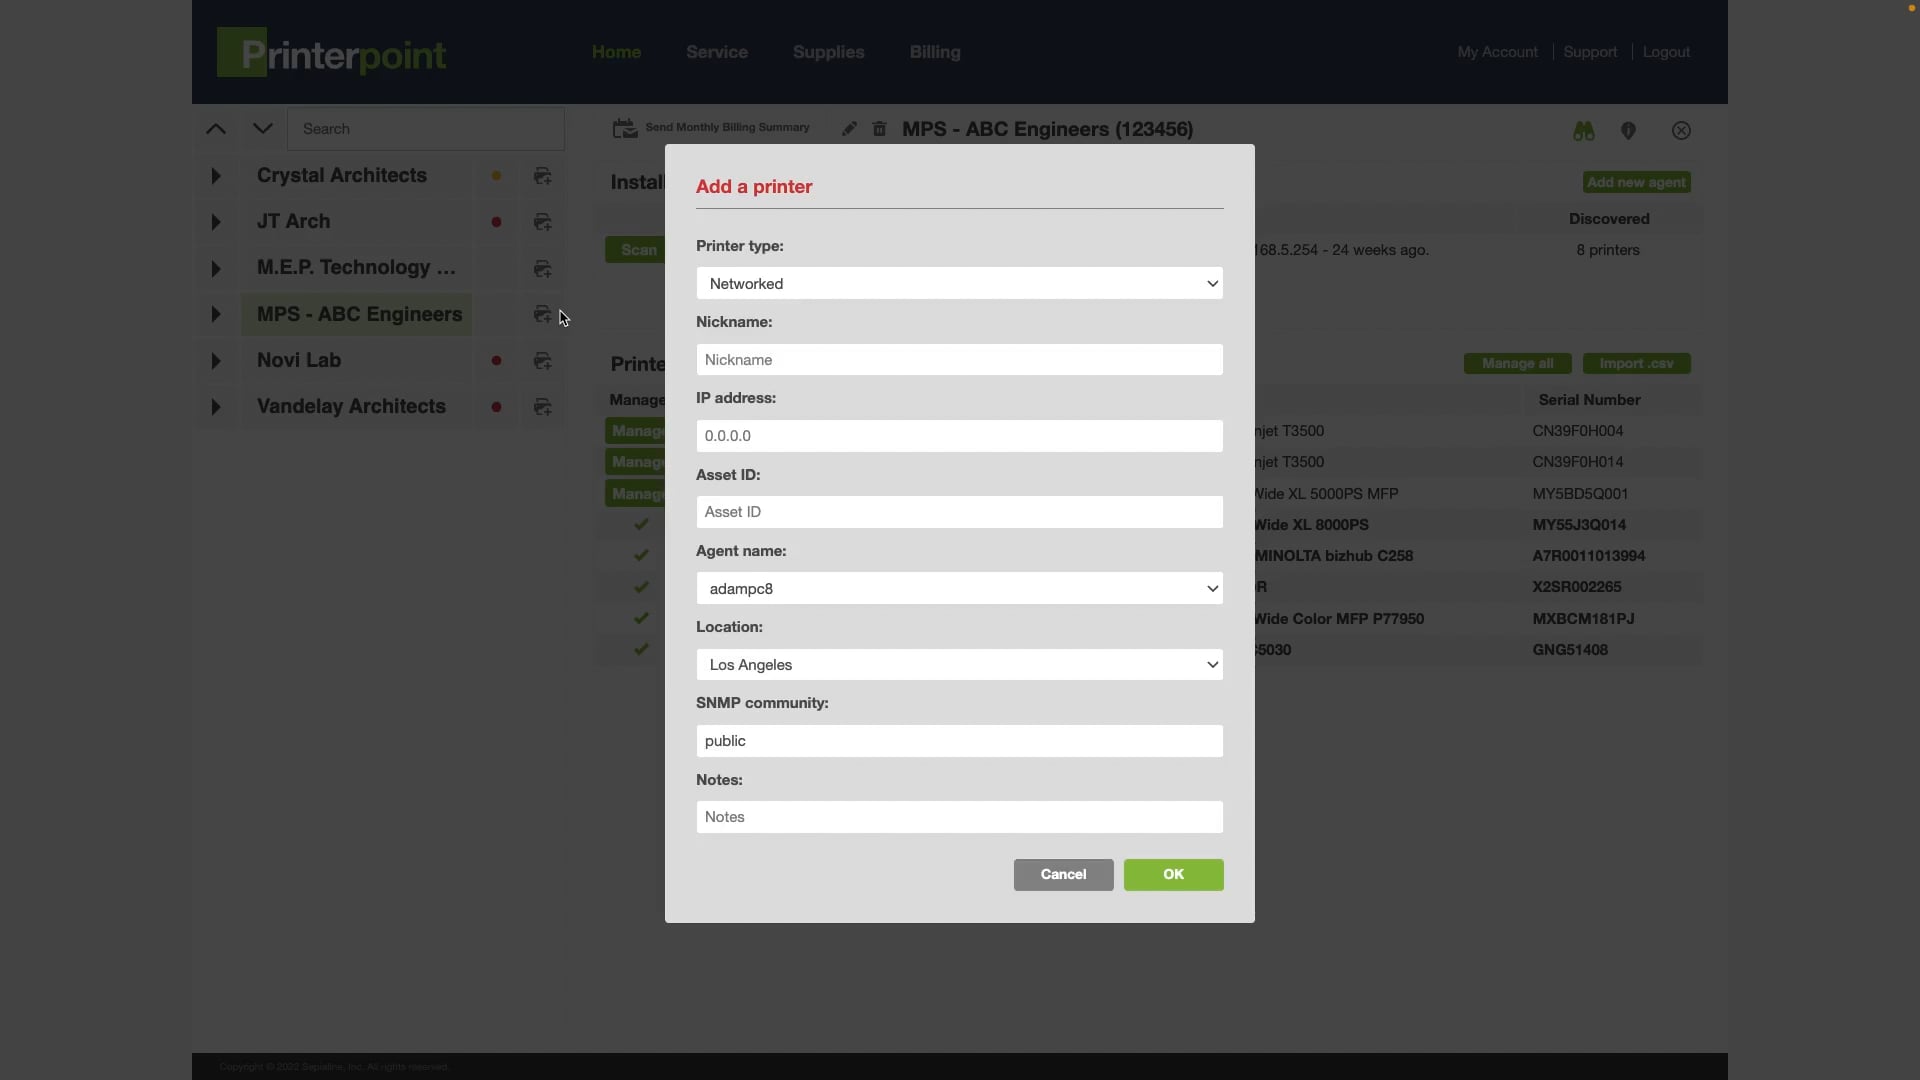This screenshot has height=1080, width=1920.
Task: Click the pencil edit icon next to MPS - ABC Engineers
Action: [849, 128]
